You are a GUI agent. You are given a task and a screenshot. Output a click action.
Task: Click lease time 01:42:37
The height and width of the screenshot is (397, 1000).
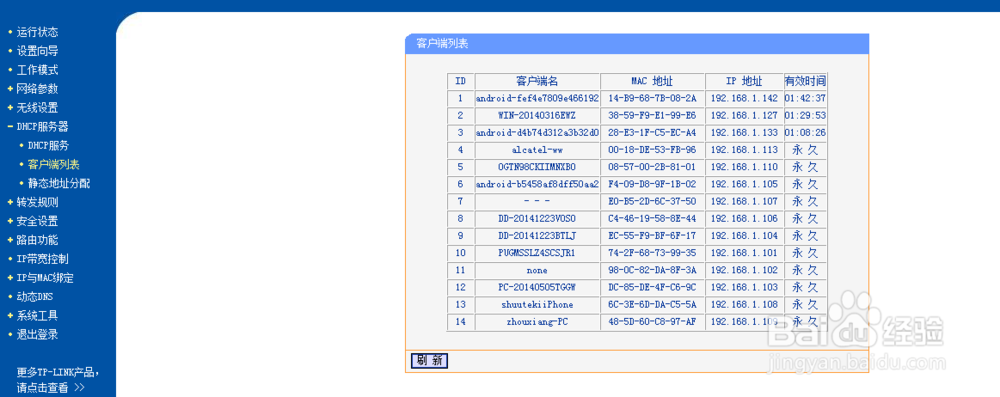point(805,99)
